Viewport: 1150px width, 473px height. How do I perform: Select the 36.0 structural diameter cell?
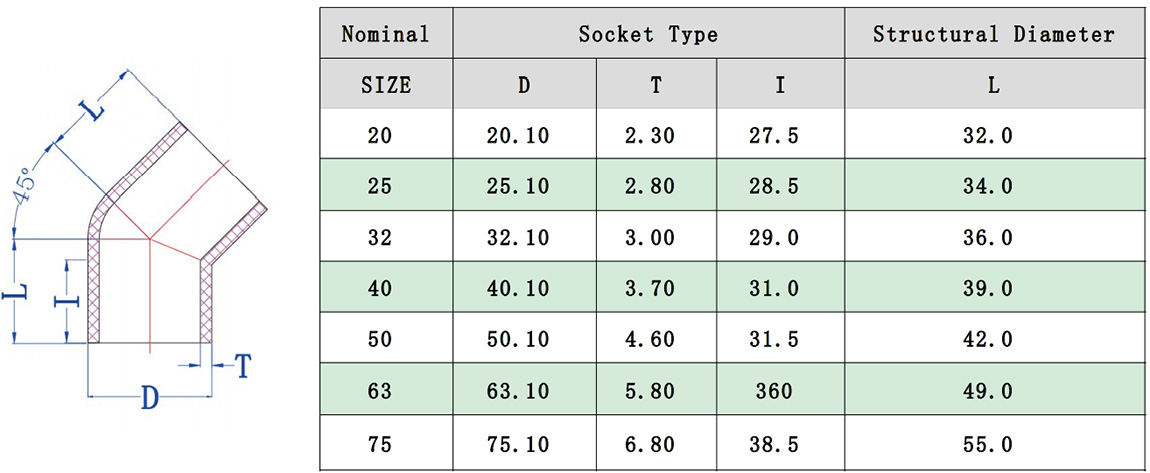pyautogui.click(x=993, y=238)
